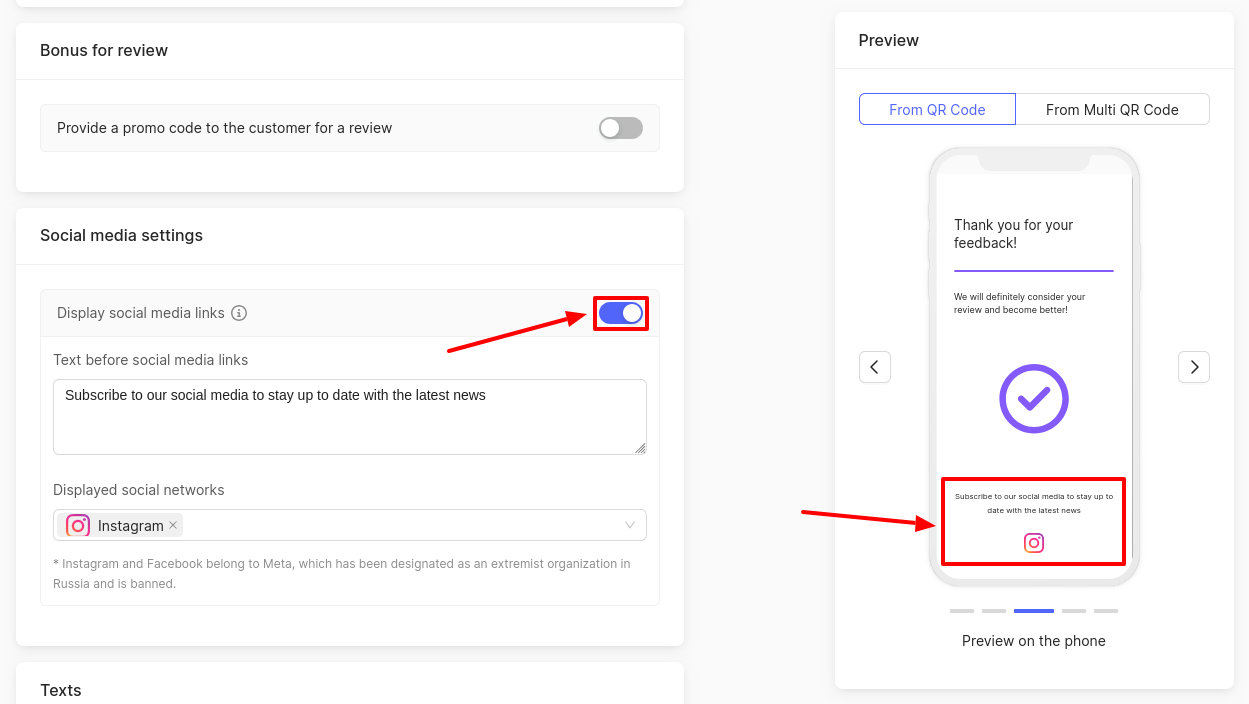Expand the Displayed social networks dropdown arrow
1249x704 pixels.
(x=630, y=525)
